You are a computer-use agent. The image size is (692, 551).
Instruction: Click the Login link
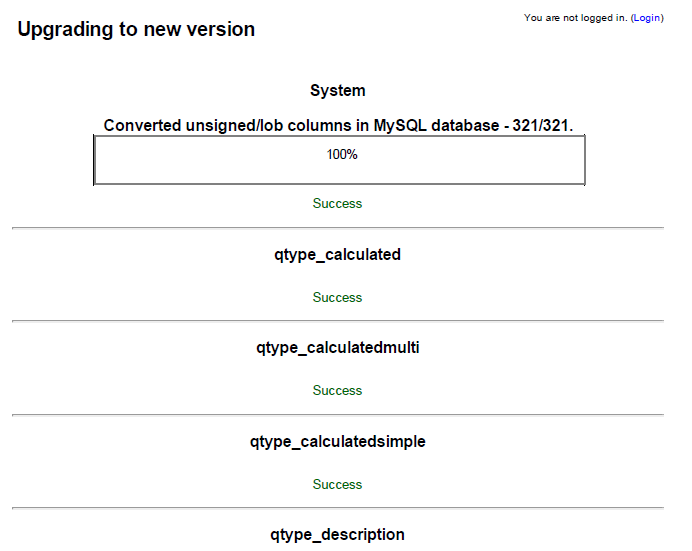(647, 18)
